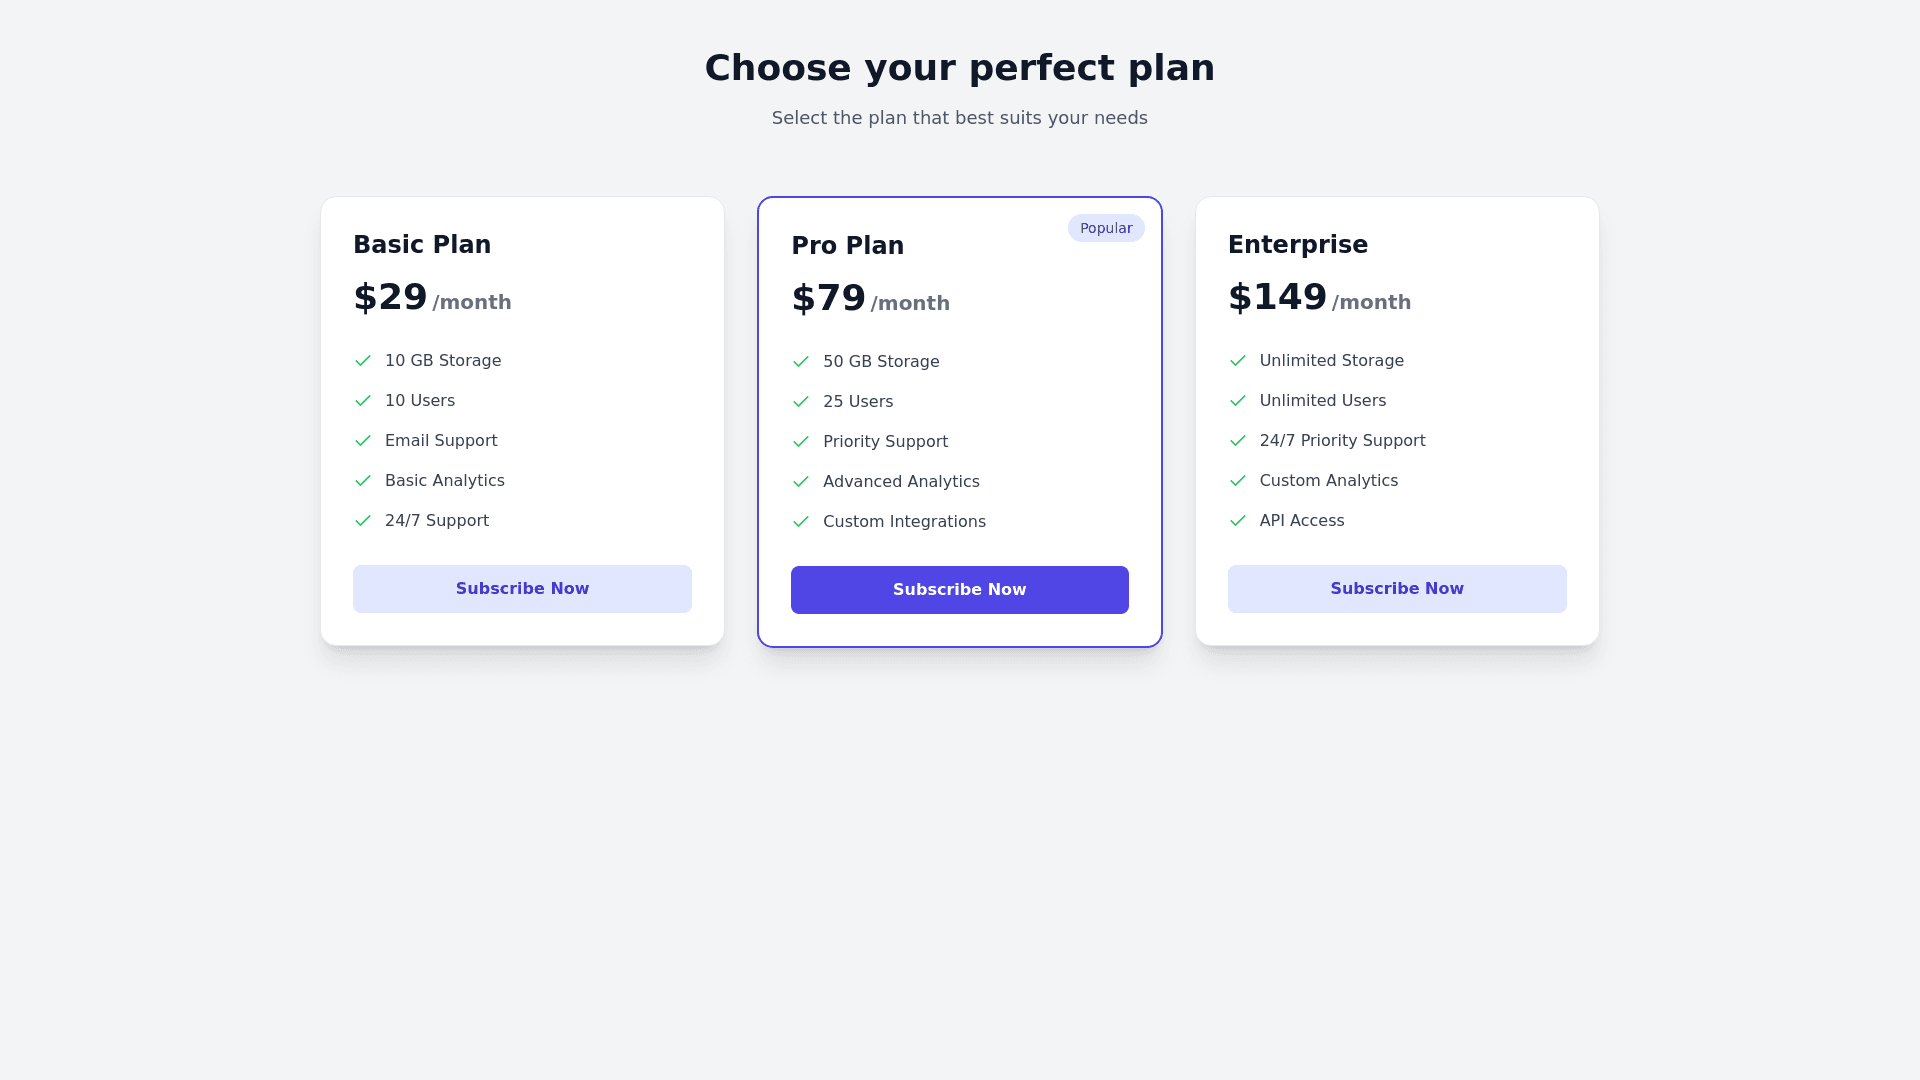This screenshot has width=1920, height=1080.
Task: Click the $149 Enterprise price
Action: pyautogui.click(x=1278, y=297)
